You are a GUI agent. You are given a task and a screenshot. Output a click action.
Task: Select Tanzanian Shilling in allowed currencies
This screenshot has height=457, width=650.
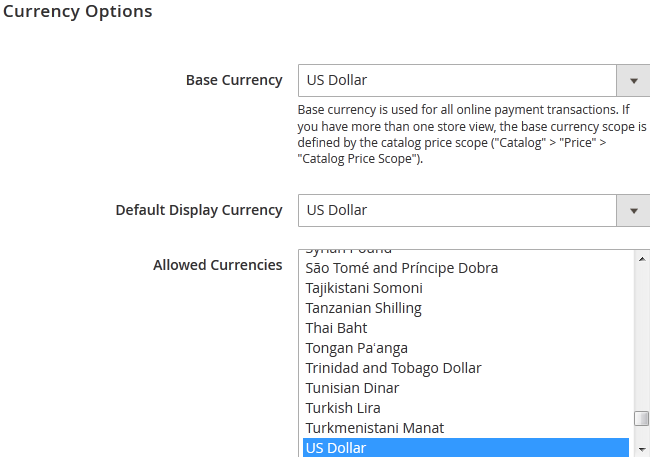coord(364,308)
